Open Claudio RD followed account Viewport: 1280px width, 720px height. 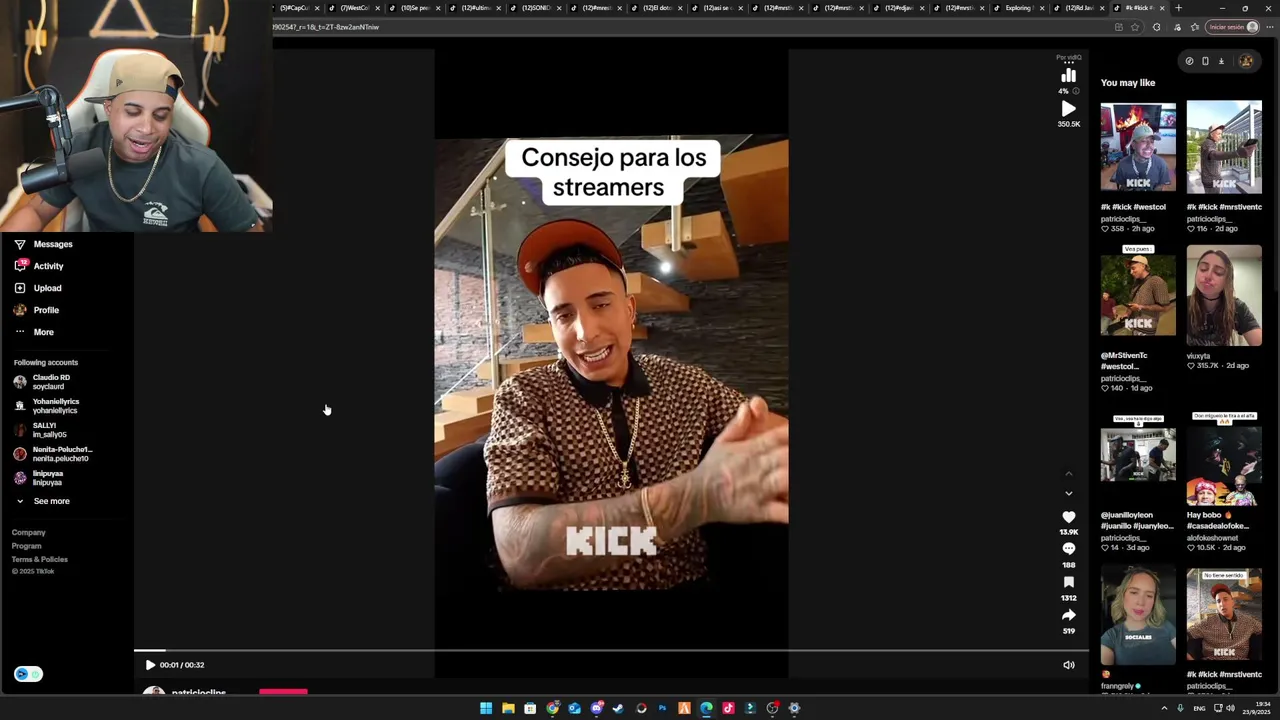coord(42,382)
